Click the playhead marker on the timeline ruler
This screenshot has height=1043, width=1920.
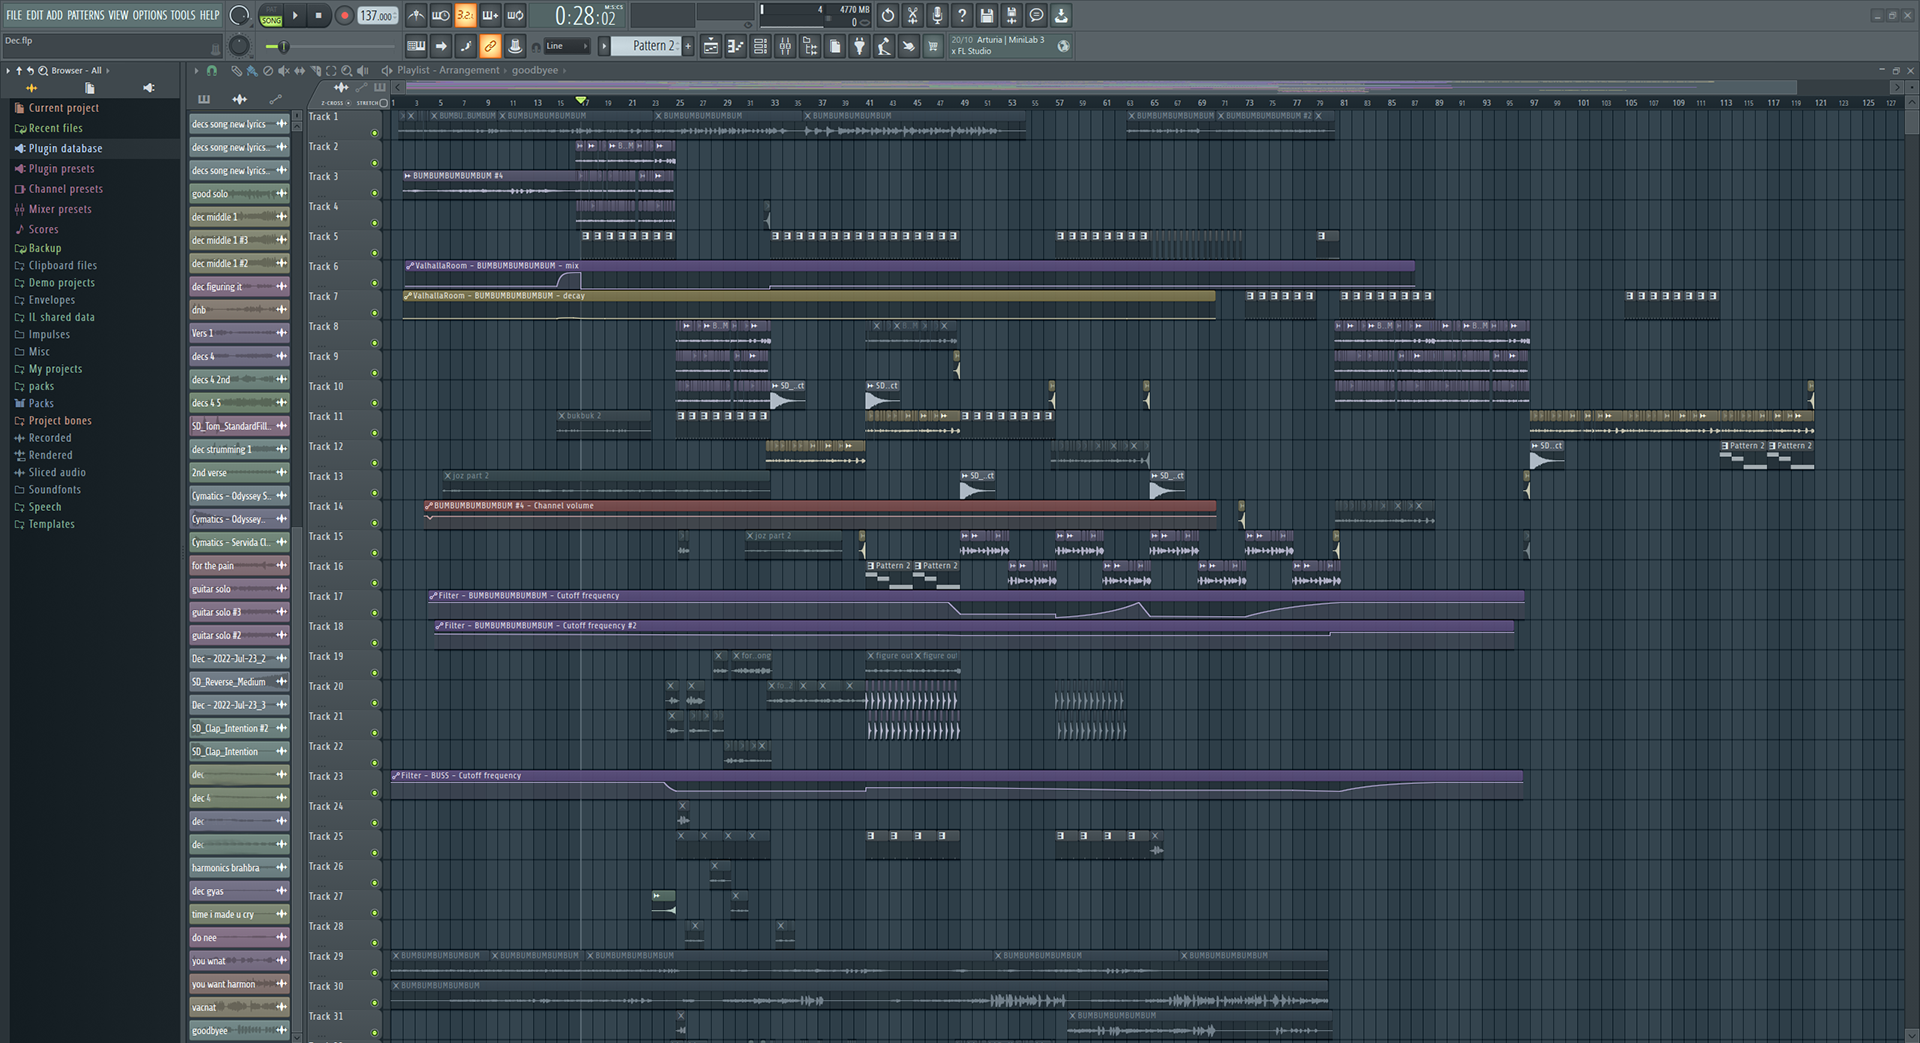tap(582, 101)
